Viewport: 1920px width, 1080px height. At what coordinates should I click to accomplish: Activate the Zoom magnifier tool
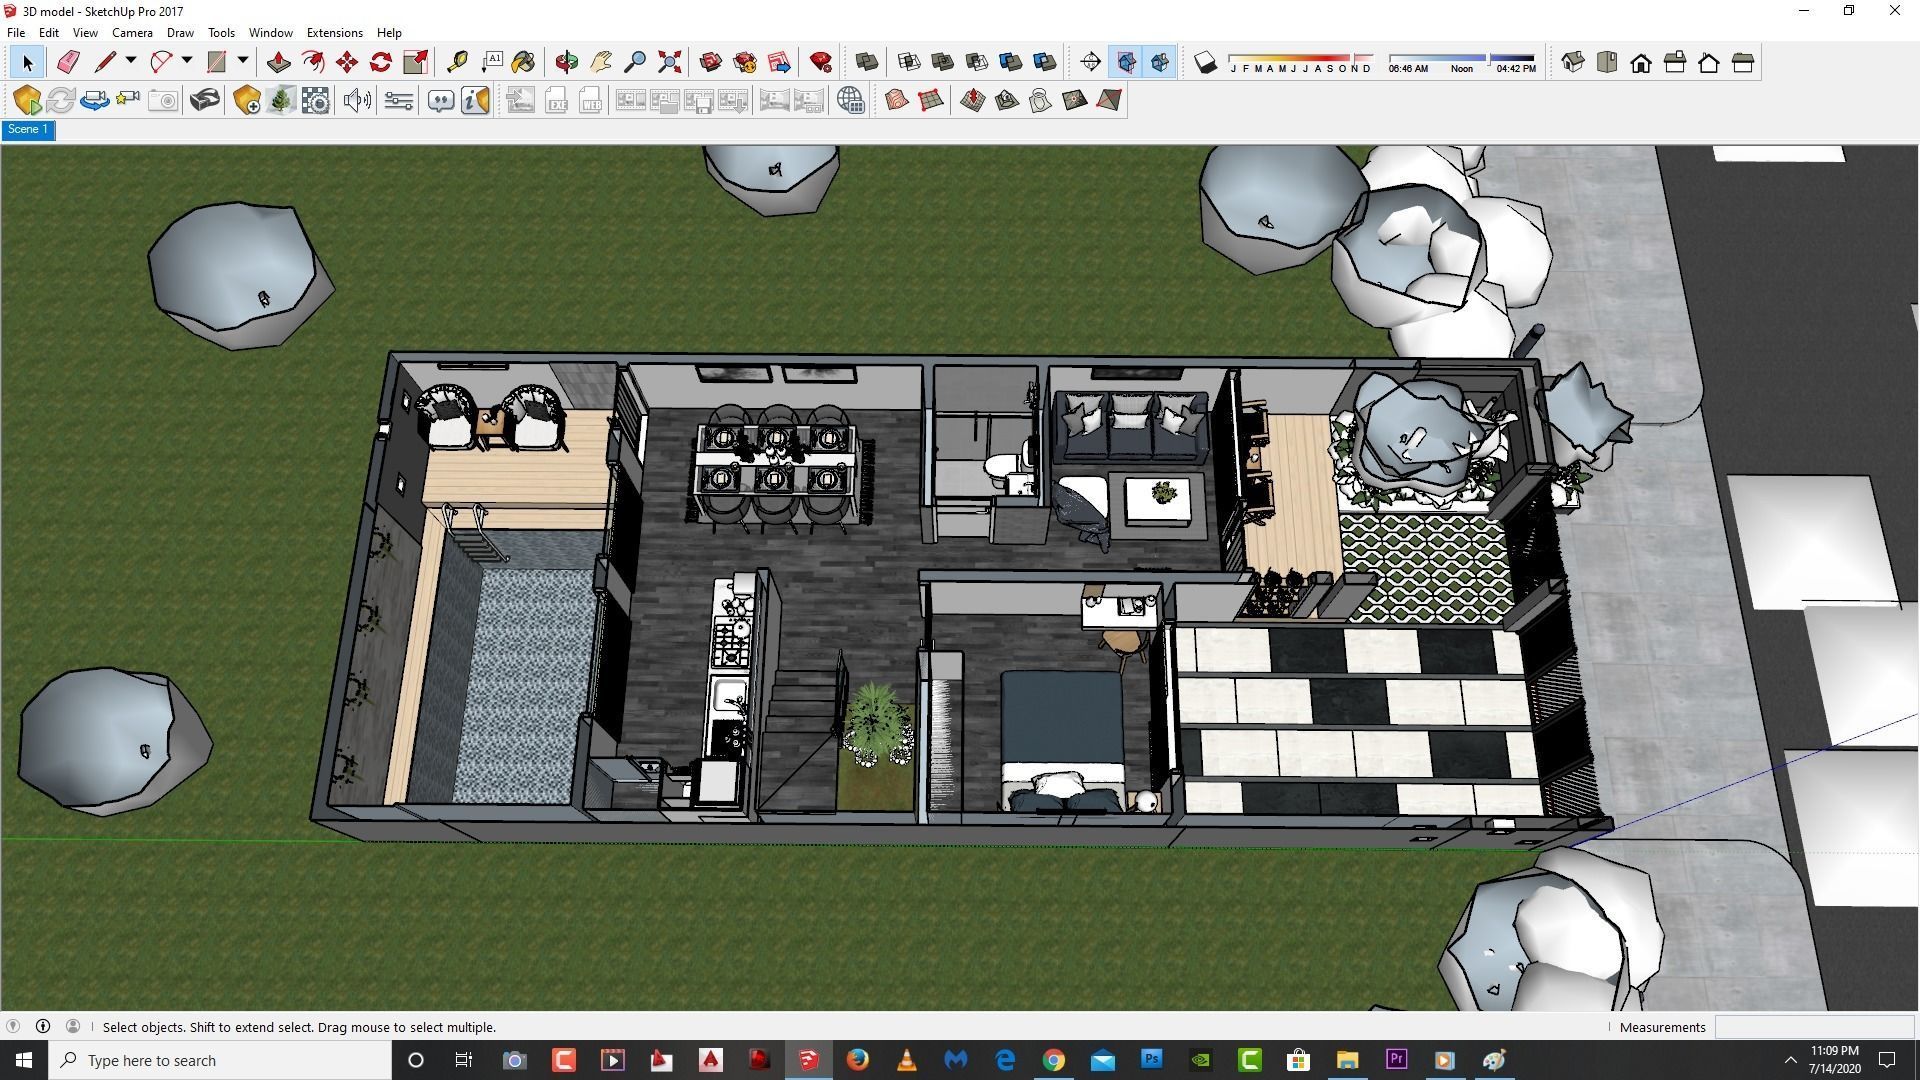(635, 63)
